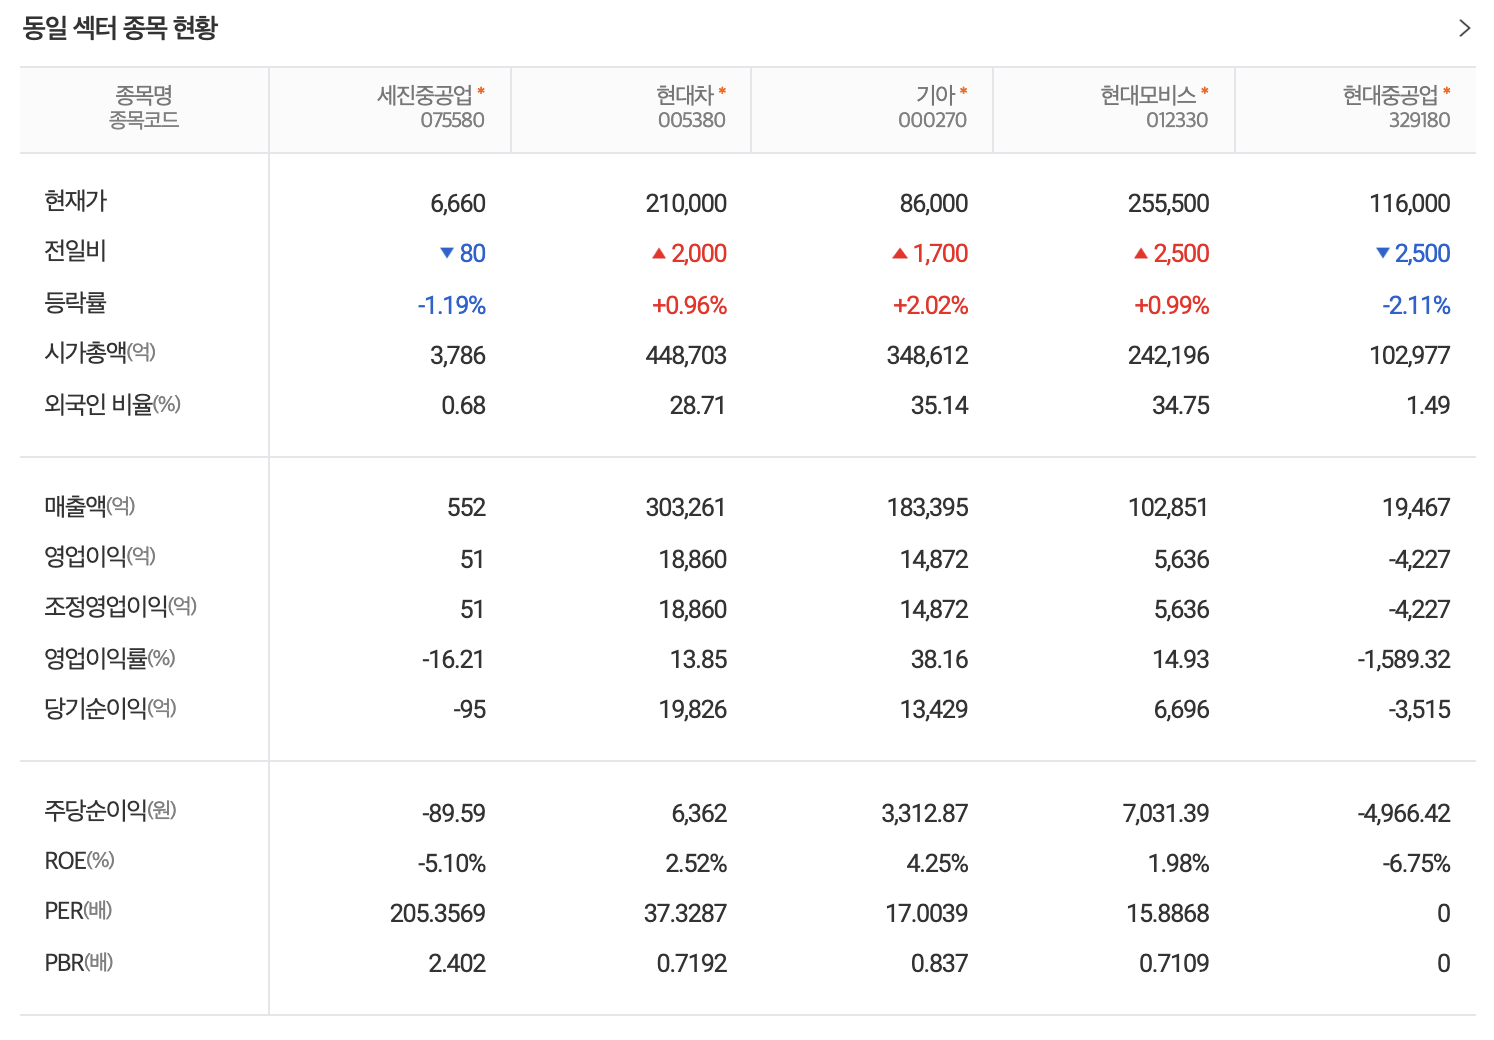Click operating margin value -1,589.32
This screenshot has width=1494, height=1040.
[1404, 659]
